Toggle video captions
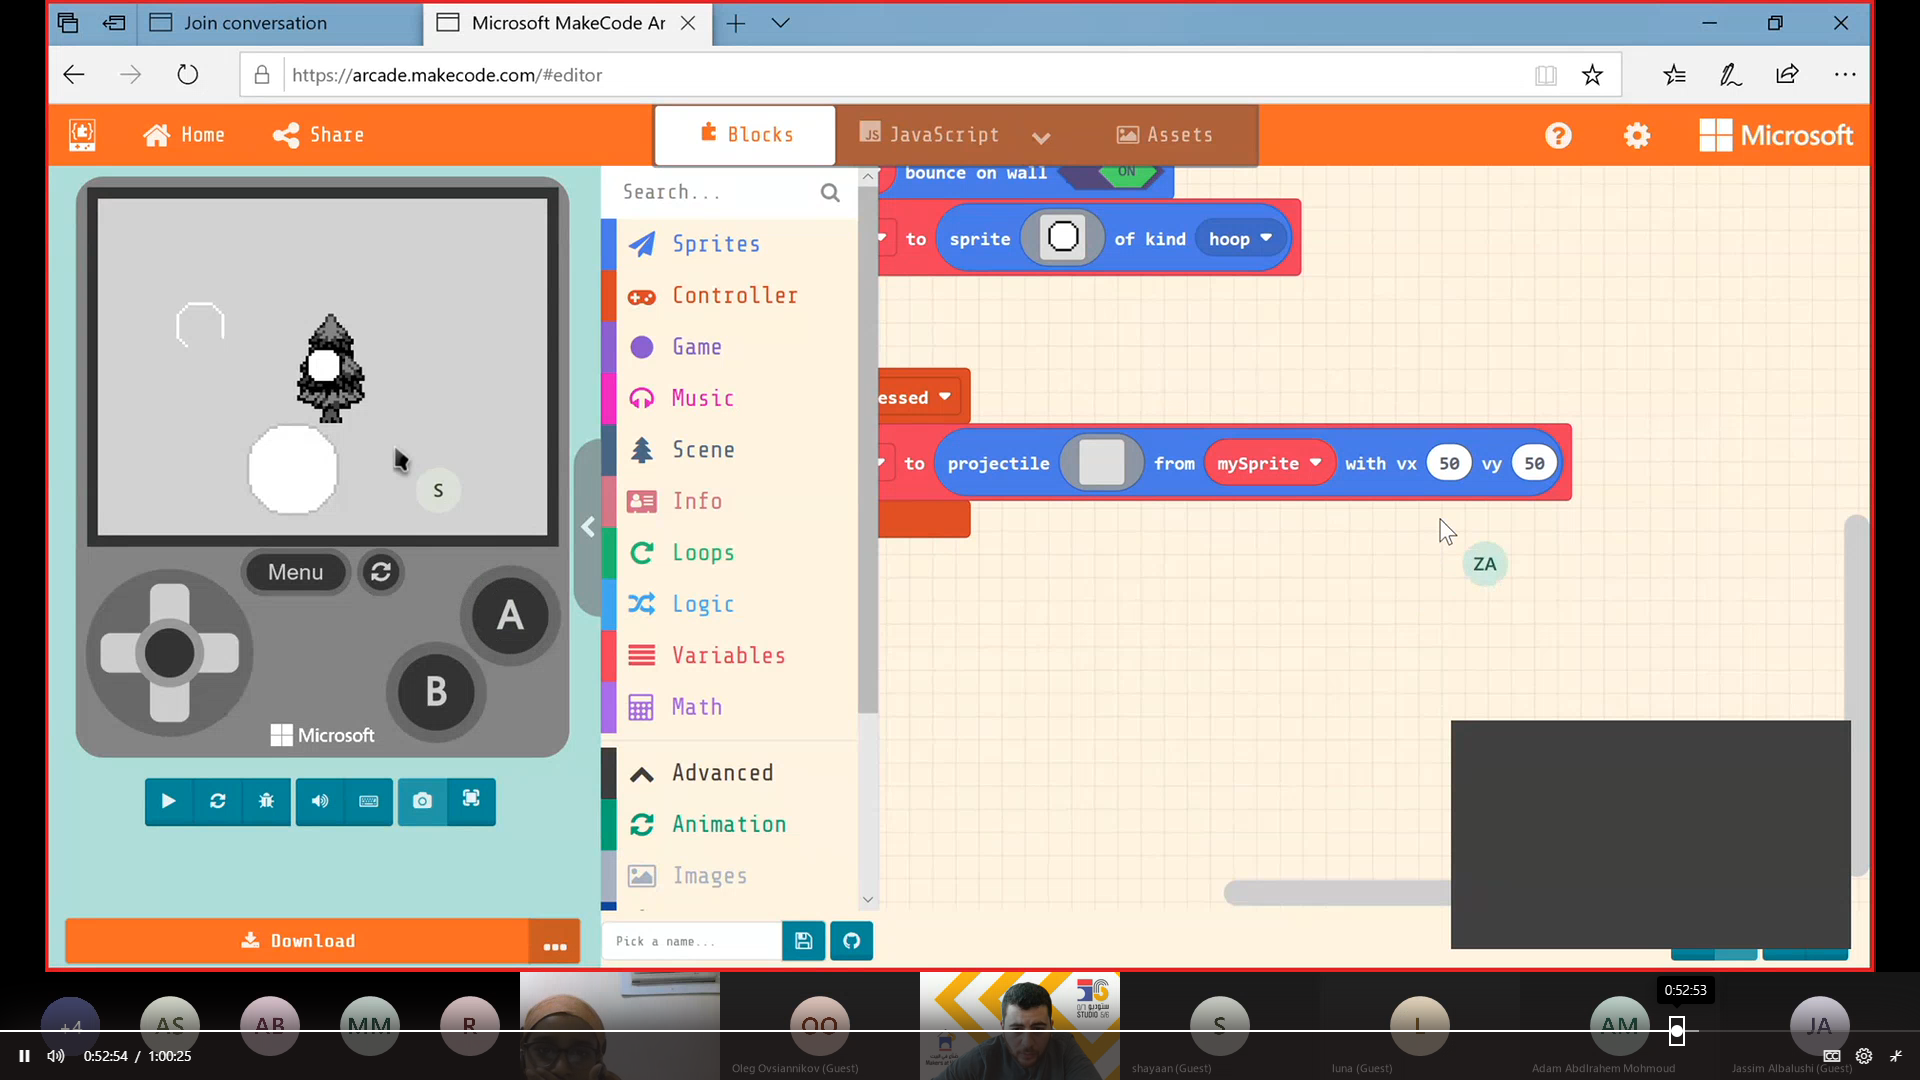The image size is (1920, 1080). 1832,1056
